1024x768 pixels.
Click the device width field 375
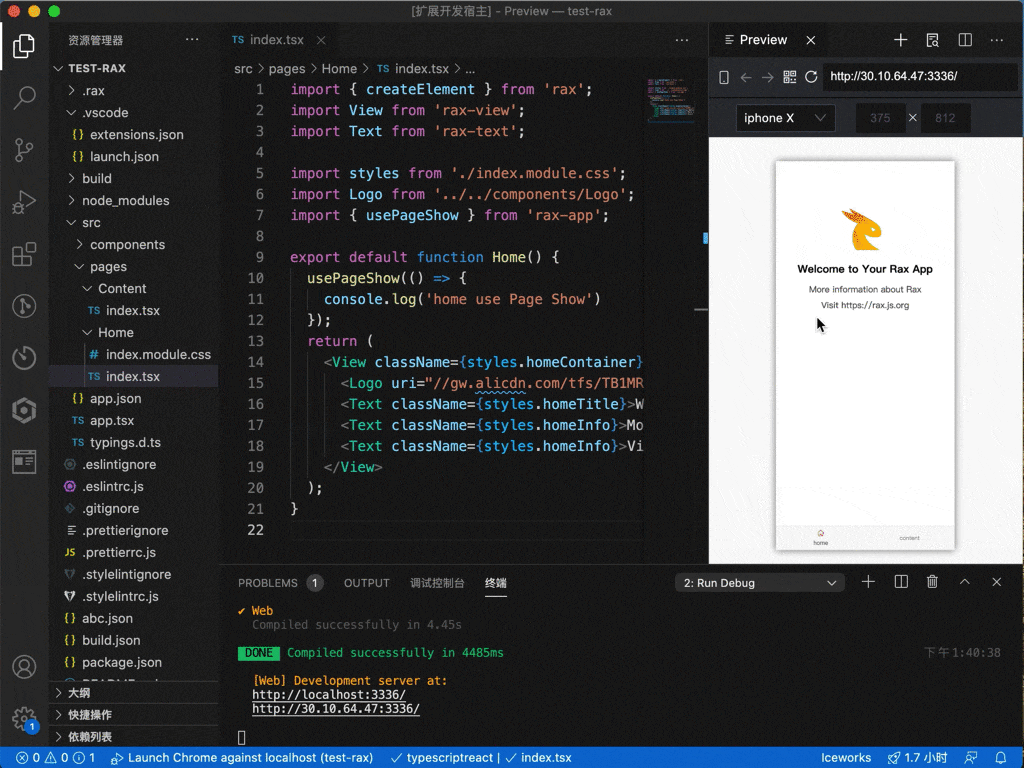click(880, 118)
